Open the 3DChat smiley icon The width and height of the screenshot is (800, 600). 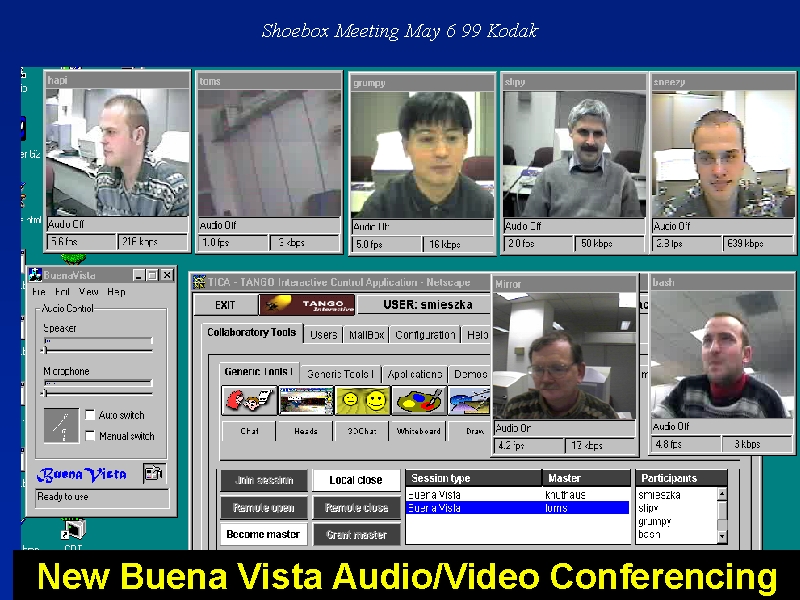(363, 401)
